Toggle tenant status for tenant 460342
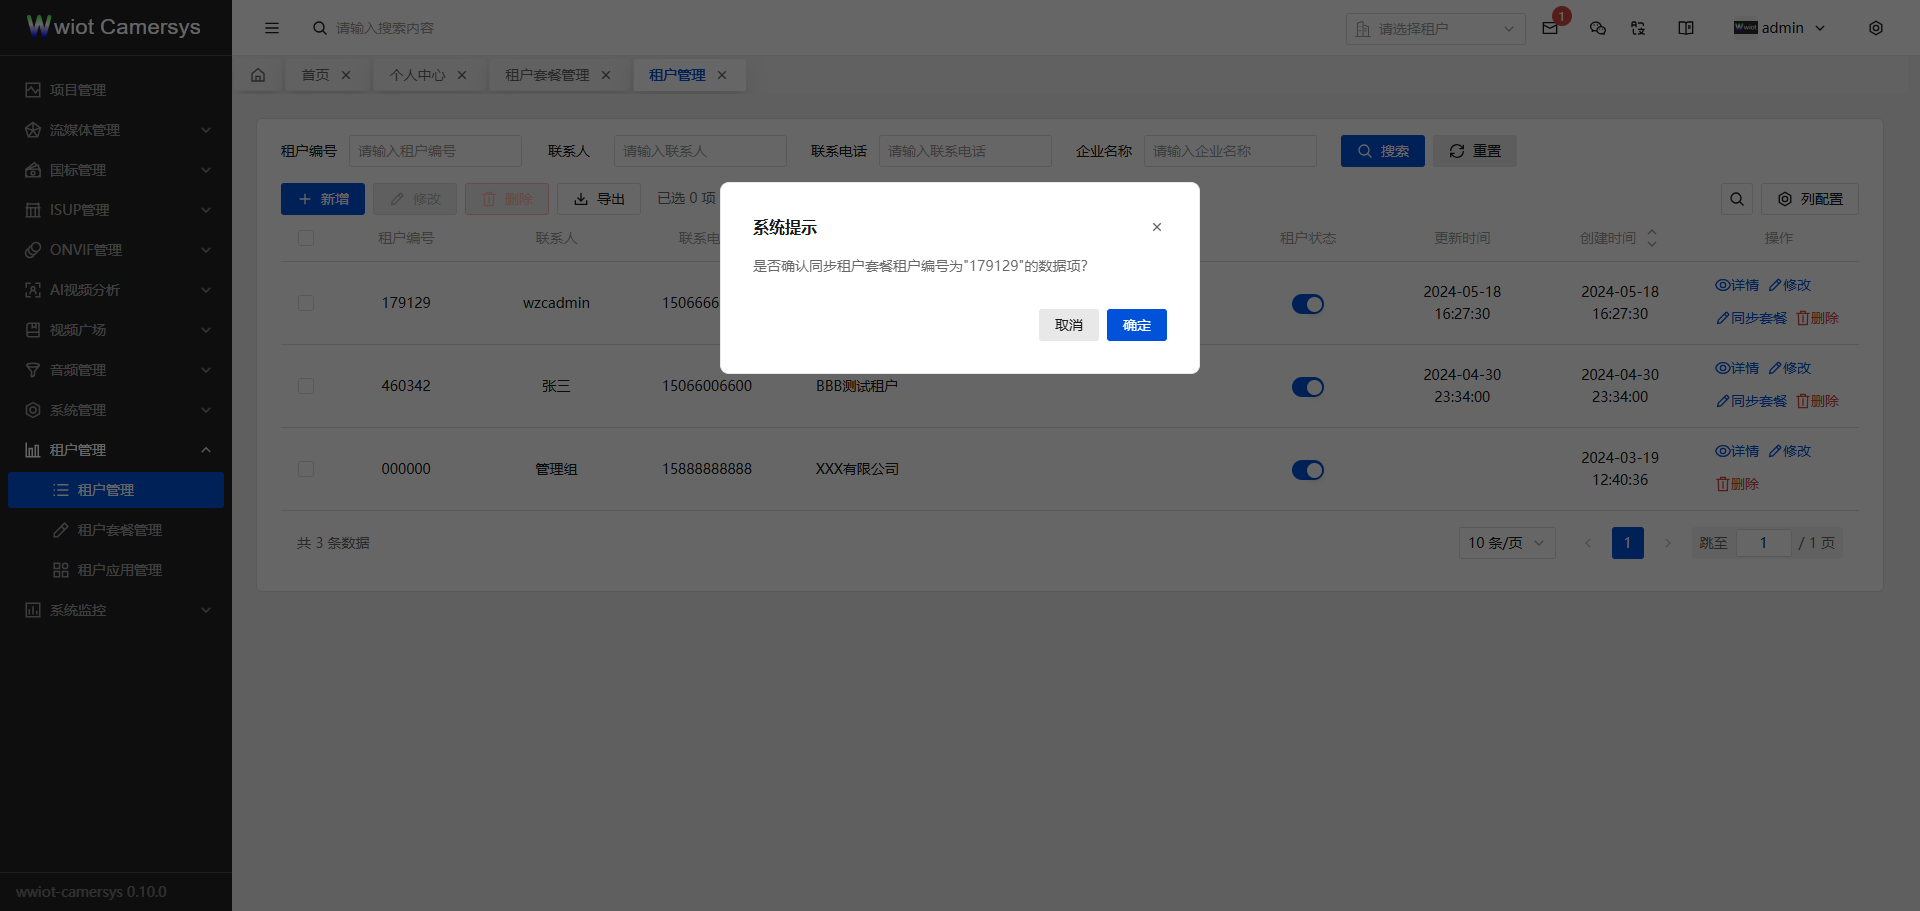This screenshot has width=1920, height=911. pyautogui.click(x=1307, y=387)
